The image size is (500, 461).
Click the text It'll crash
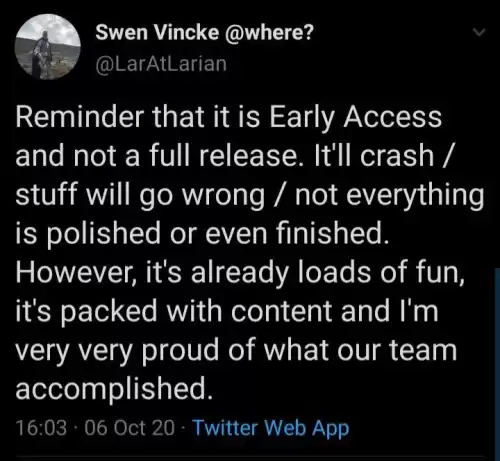[374, 156]
